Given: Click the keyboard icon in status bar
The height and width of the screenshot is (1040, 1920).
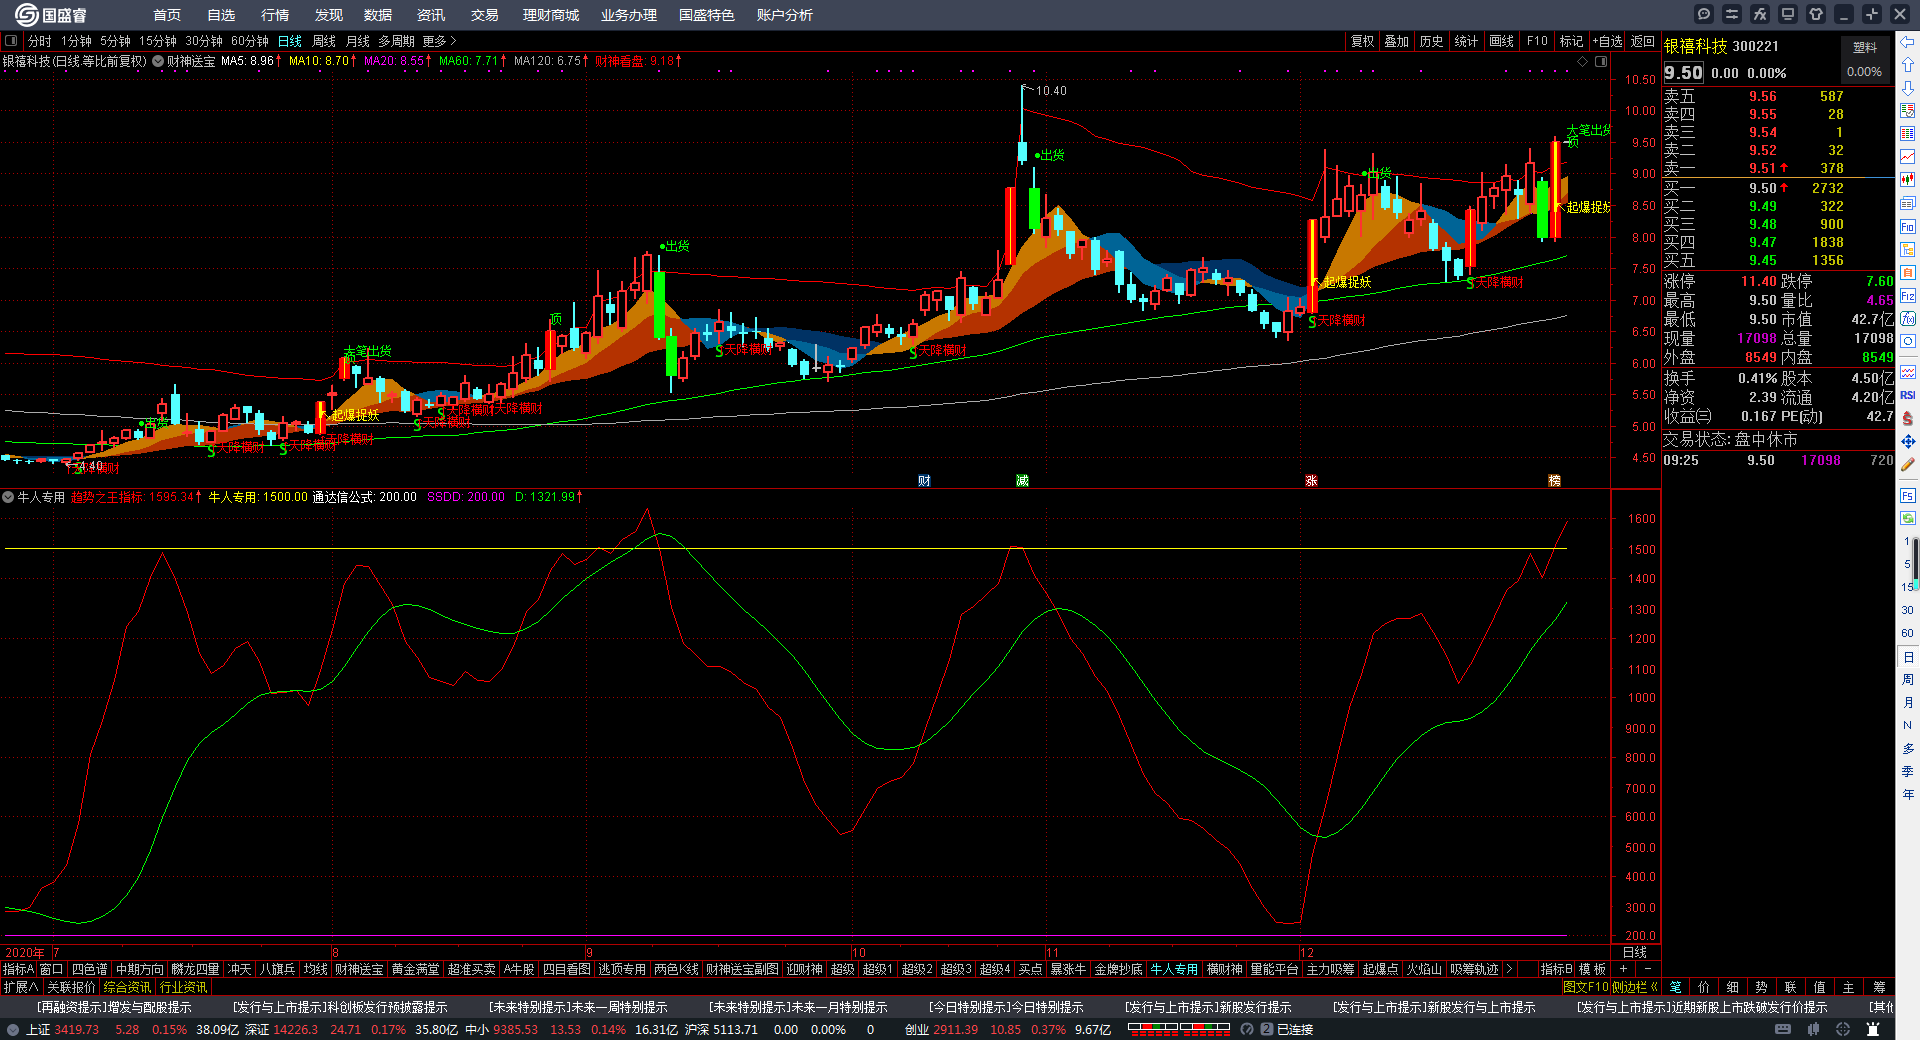Looking at the screenshot, I should pyautogui.click(x=1783, y=1029).
